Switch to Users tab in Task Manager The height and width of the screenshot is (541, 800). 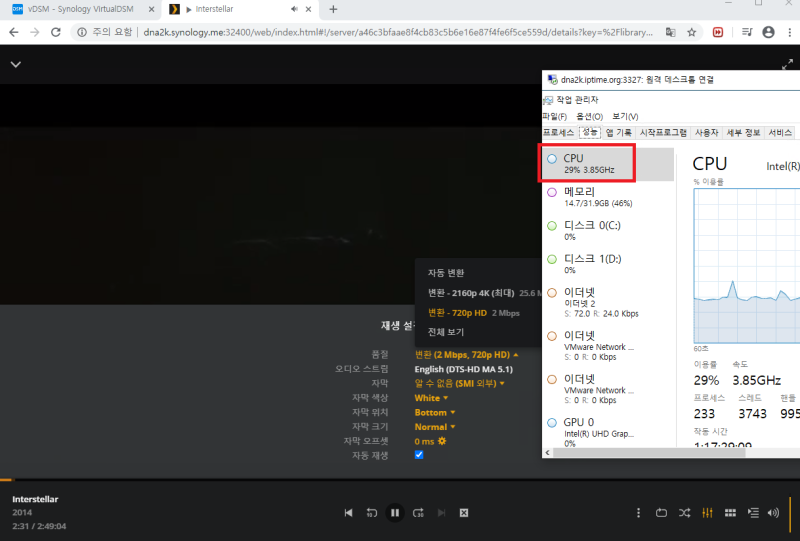(707, 133)
